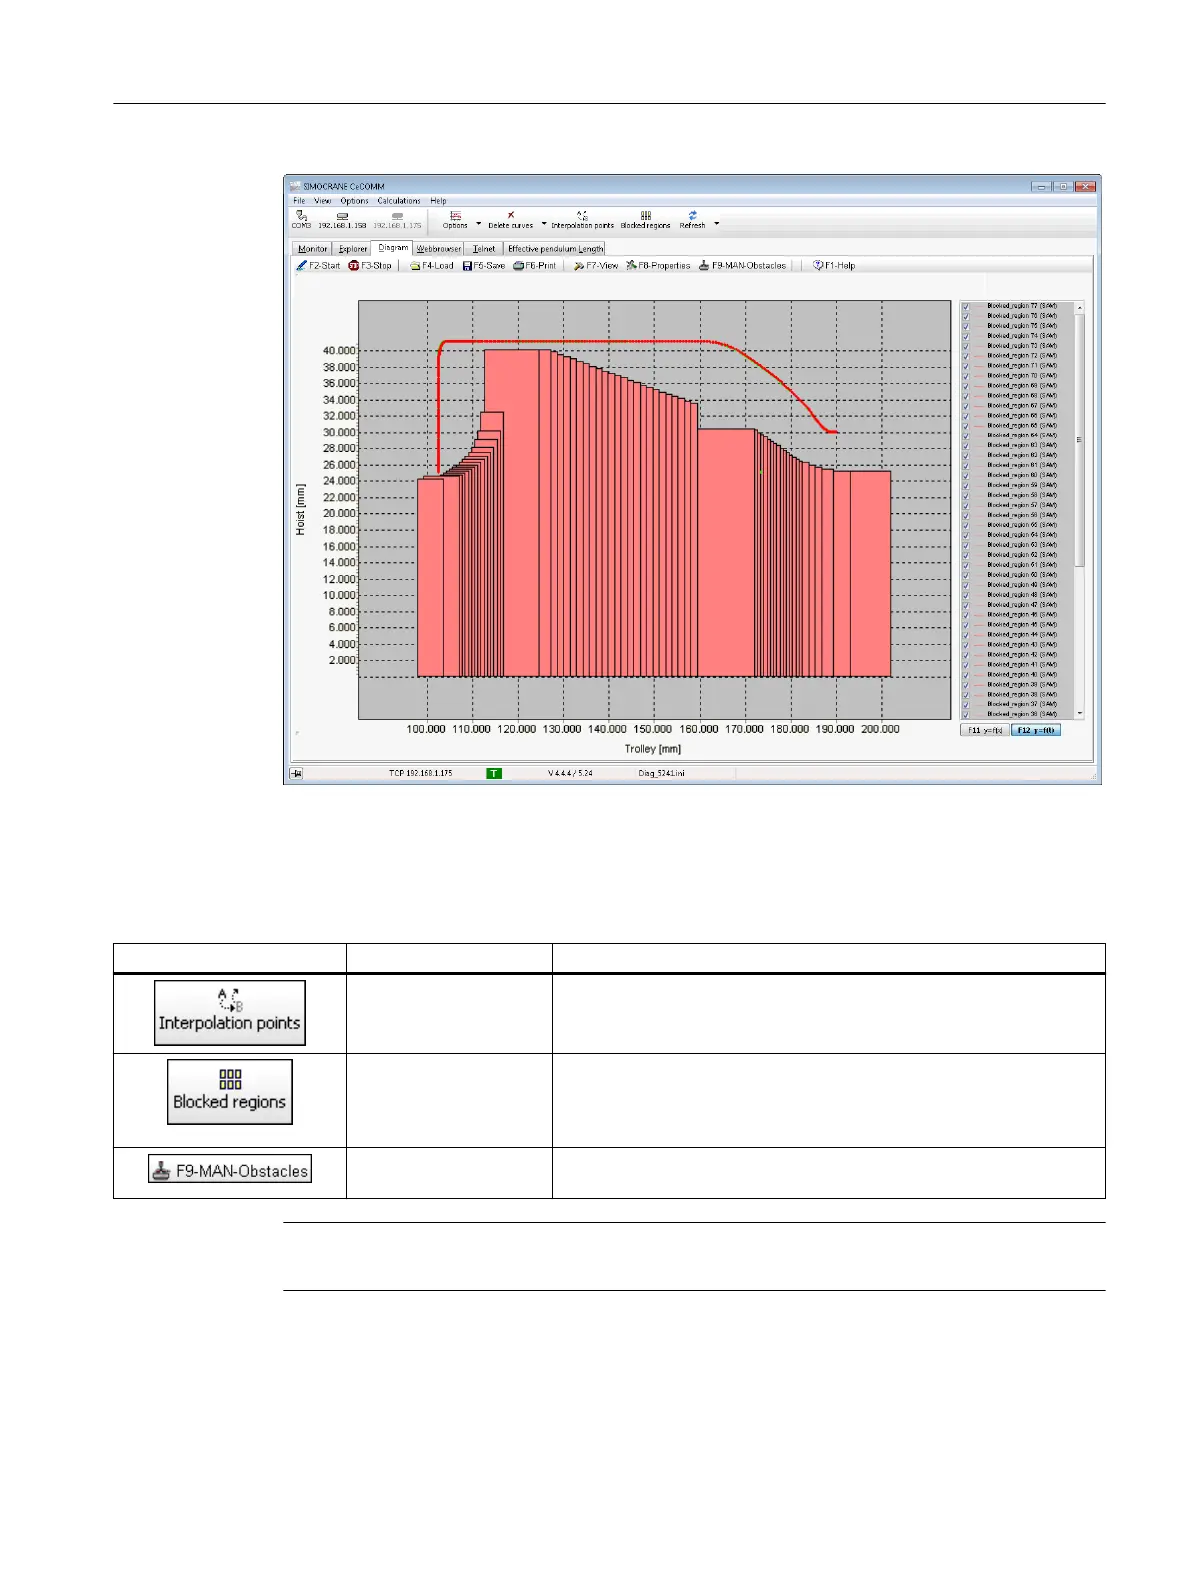Toggle the Blocked_region 41 checkbox

pyautogui.click(x=966, y=665)
